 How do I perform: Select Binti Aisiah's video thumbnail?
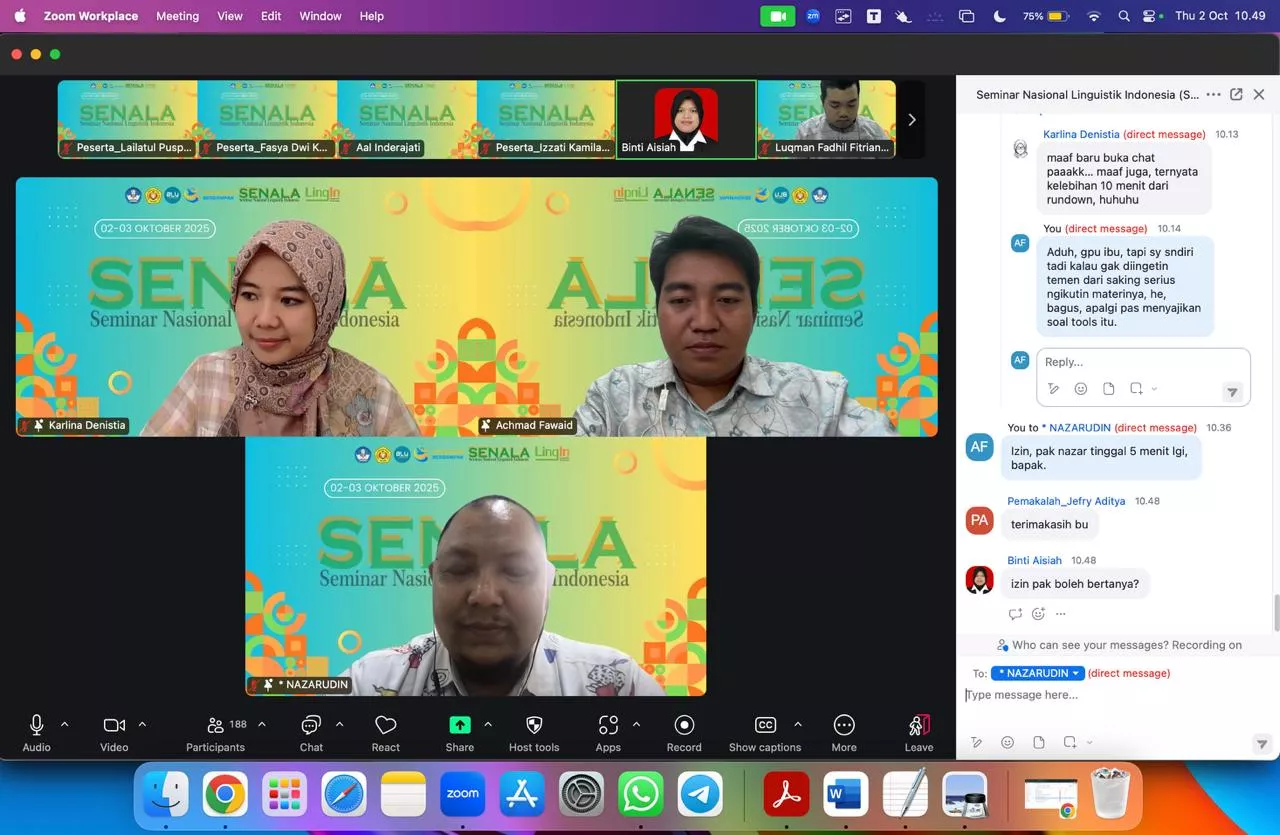pos(686,120)
